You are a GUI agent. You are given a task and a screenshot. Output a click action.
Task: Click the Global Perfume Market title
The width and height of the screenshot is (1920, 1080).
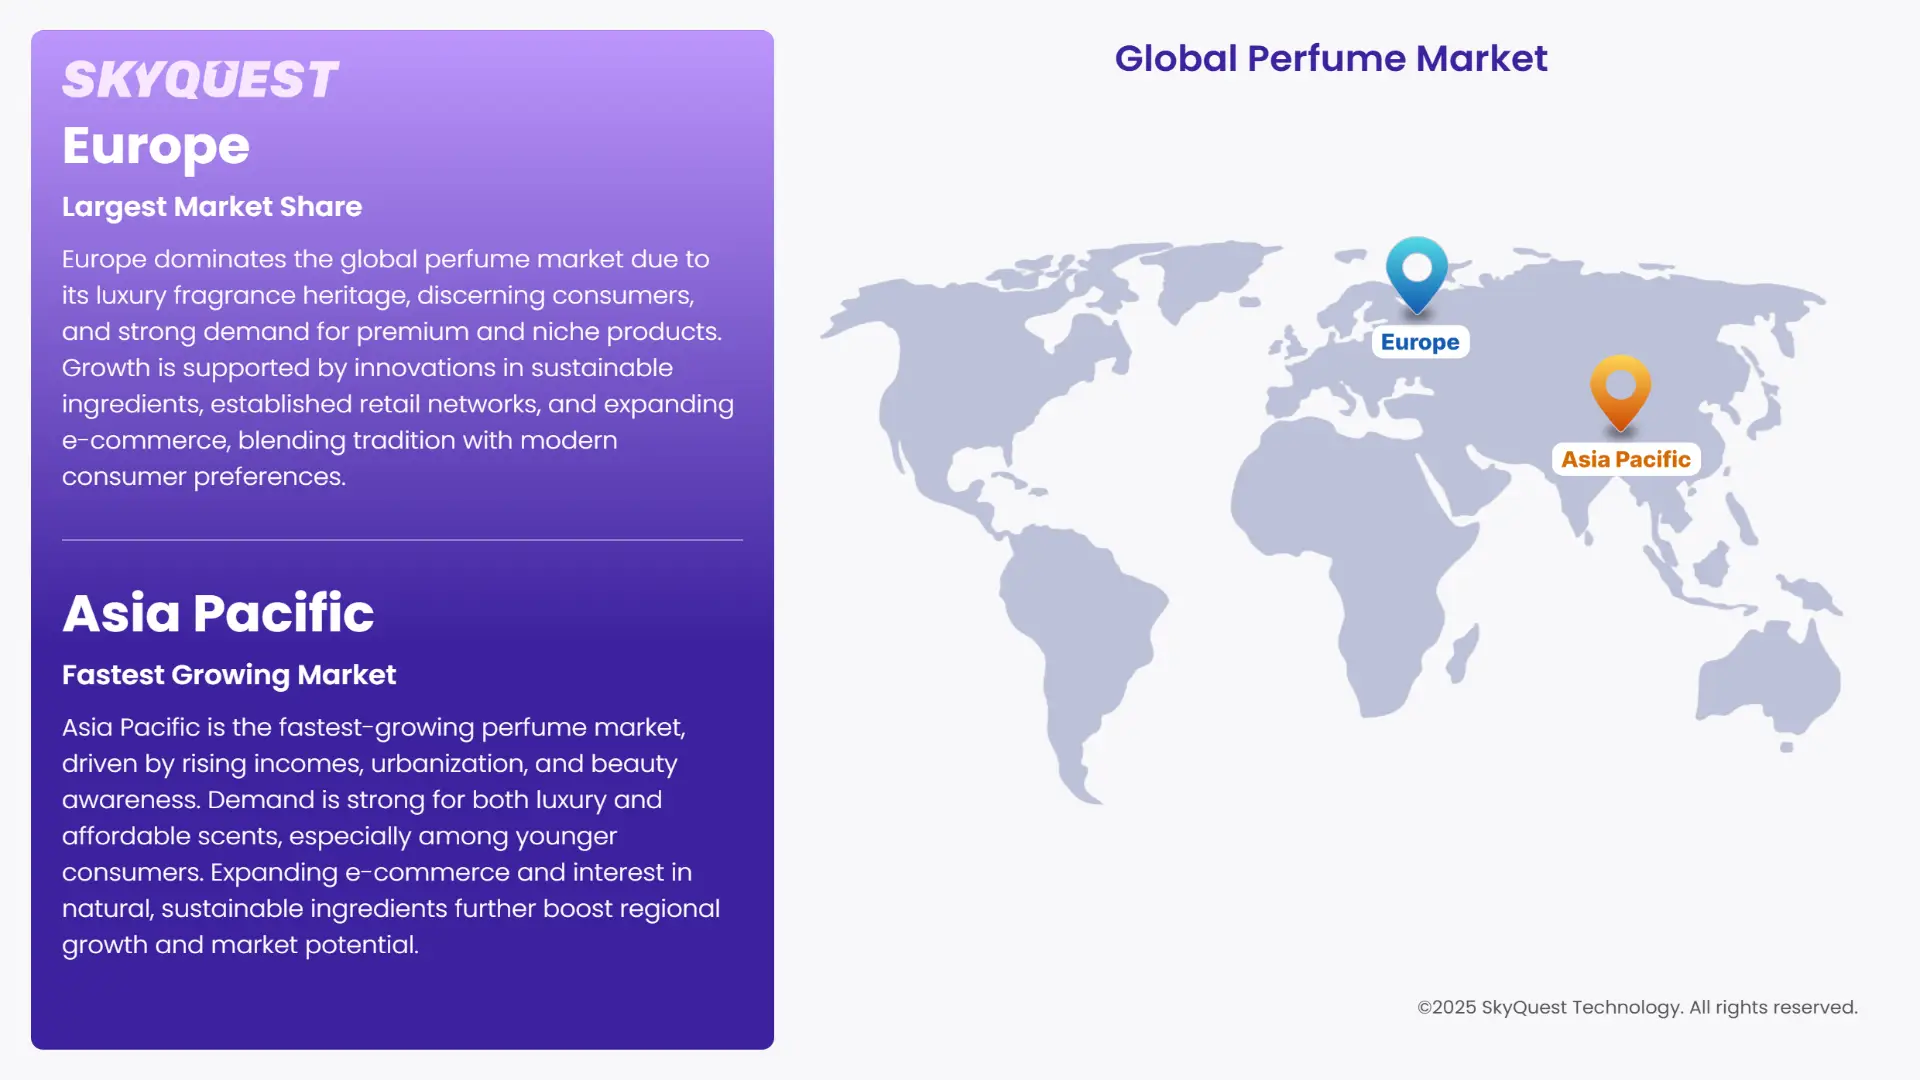point(1330,58)
